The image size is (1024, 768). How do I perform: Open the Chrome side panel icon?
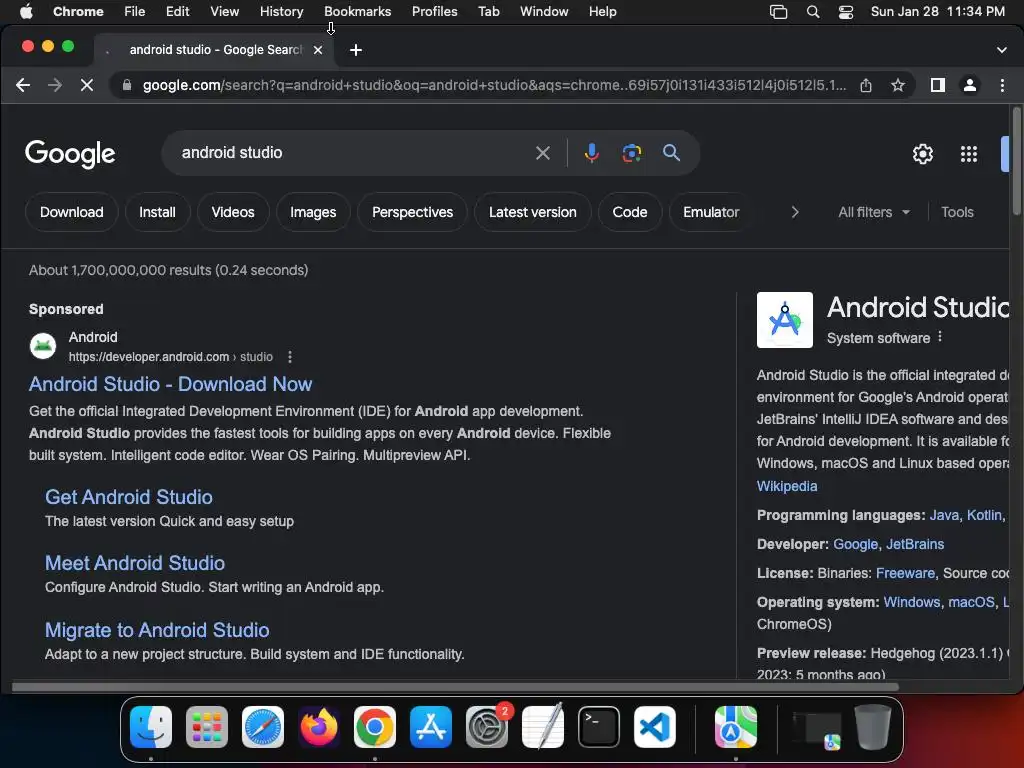[x=938, y=85]
